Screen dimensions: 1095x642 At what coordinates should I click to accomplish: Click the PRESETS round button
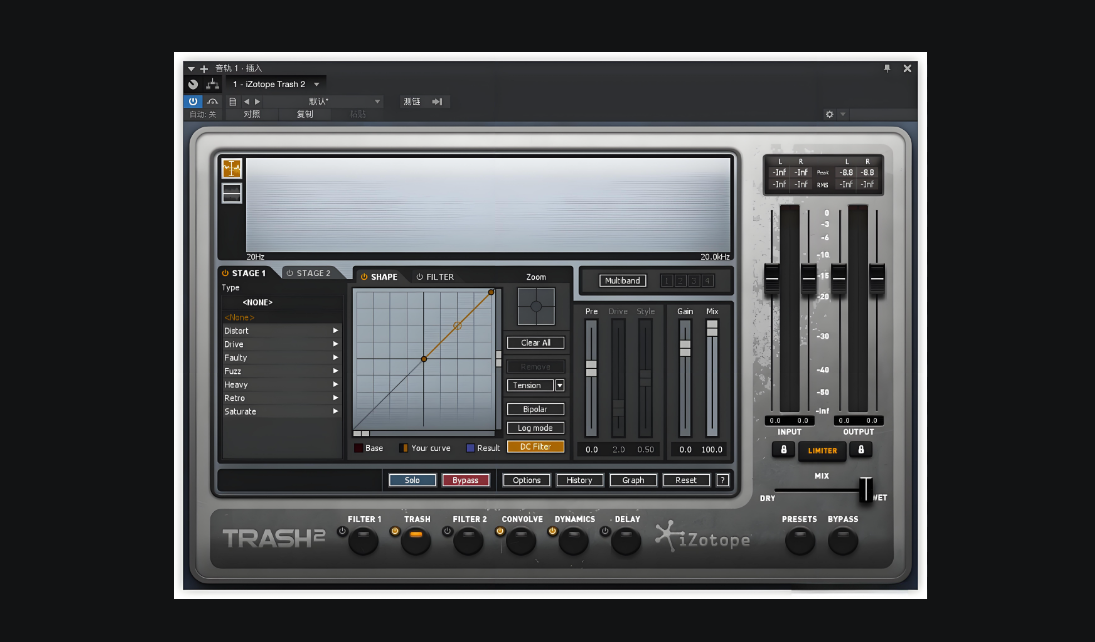(x=800, y=541)
